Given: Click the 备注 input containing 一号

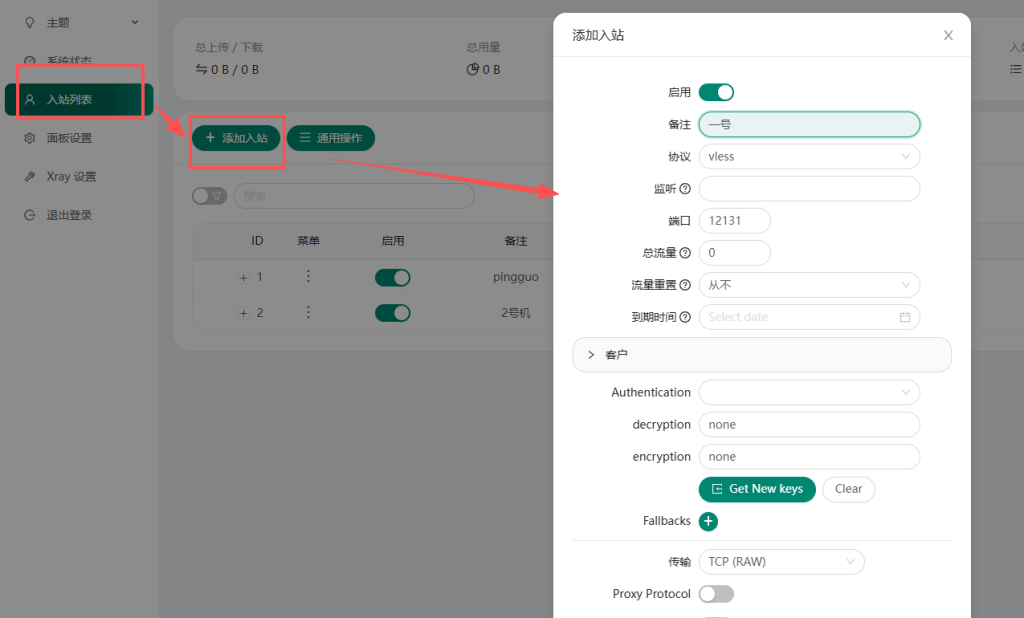Looking at the screenshot, I should coord(808,124).
